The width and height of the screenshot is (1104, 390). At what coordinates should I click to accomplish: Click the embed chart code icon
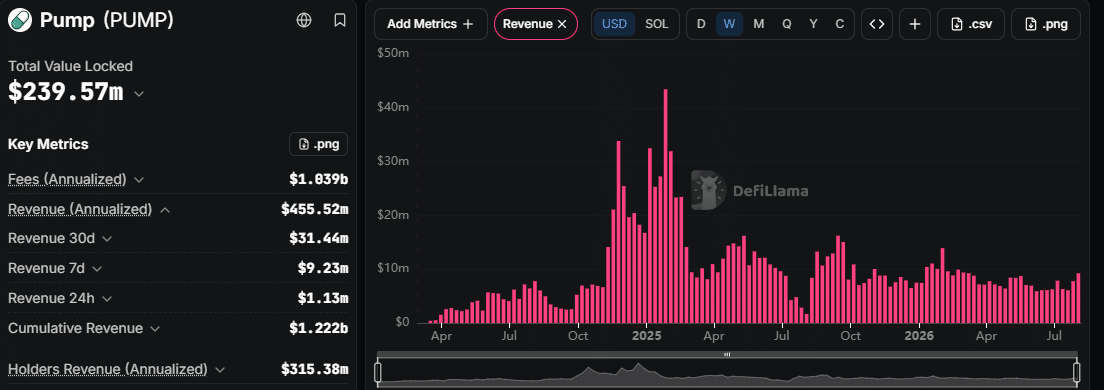click(877, 24)
